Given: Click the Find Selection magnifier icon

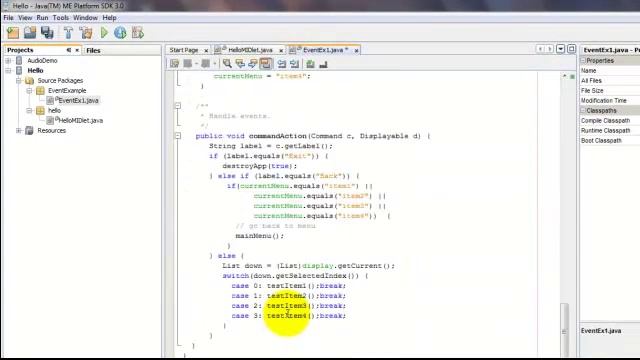Looking at the screenshot, I should pyautogui.click(x=227, y=64).
